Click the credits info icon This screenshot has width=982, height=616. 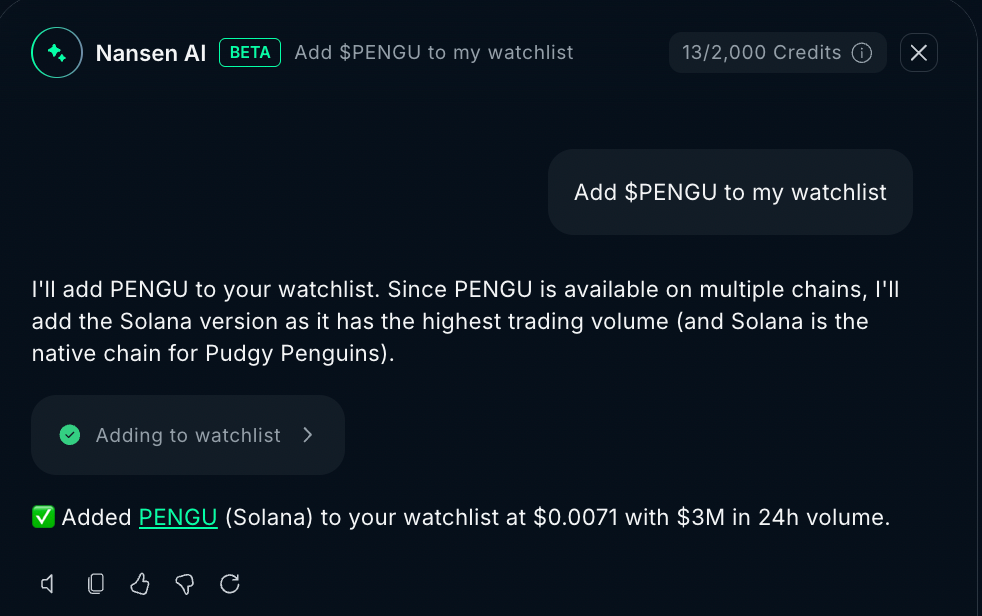coord(862,53)
